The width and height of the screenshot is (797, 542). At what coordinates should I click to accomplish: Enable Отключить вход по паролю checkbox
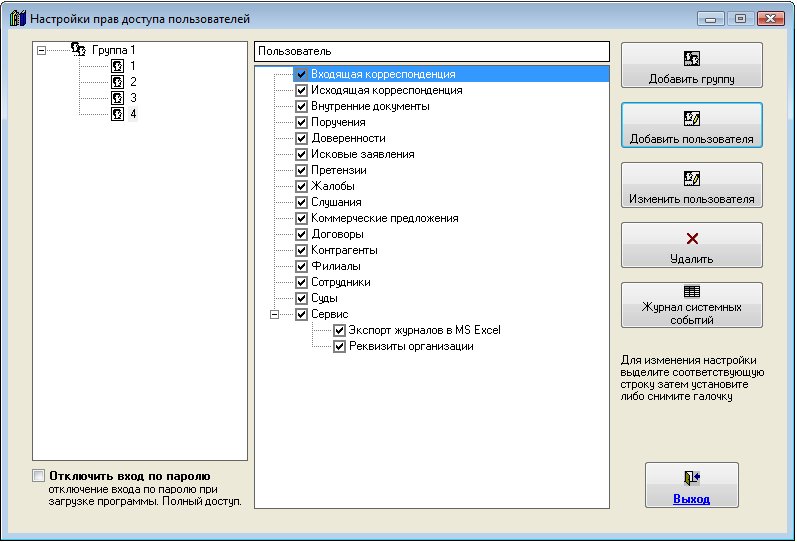click(x=38, y=476)
